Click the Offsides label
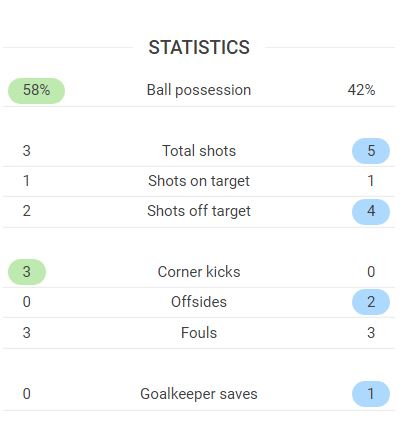The width and height of the screenshot is (406, 431). pos(199,302)
